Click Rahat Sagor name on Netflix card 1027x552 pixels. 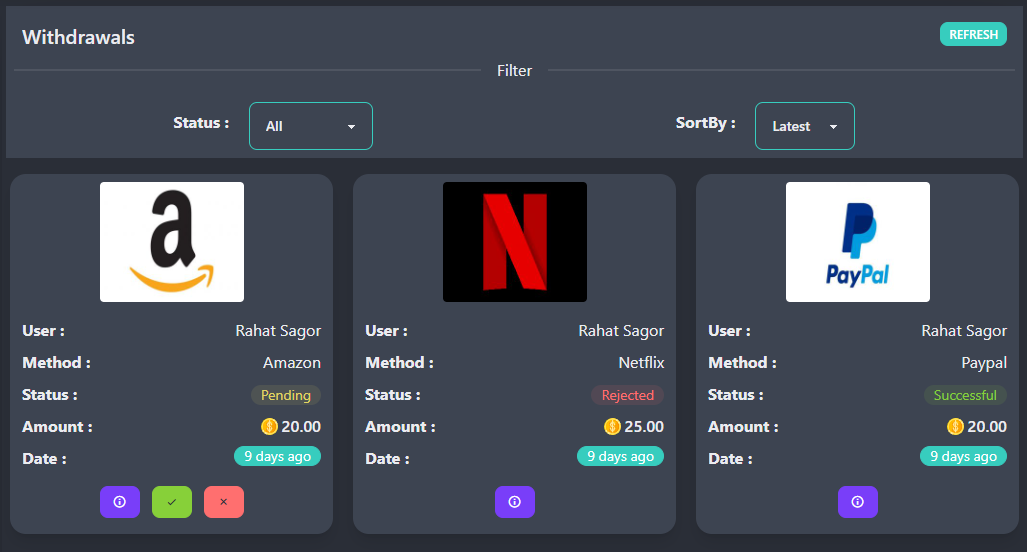[621, 331]
